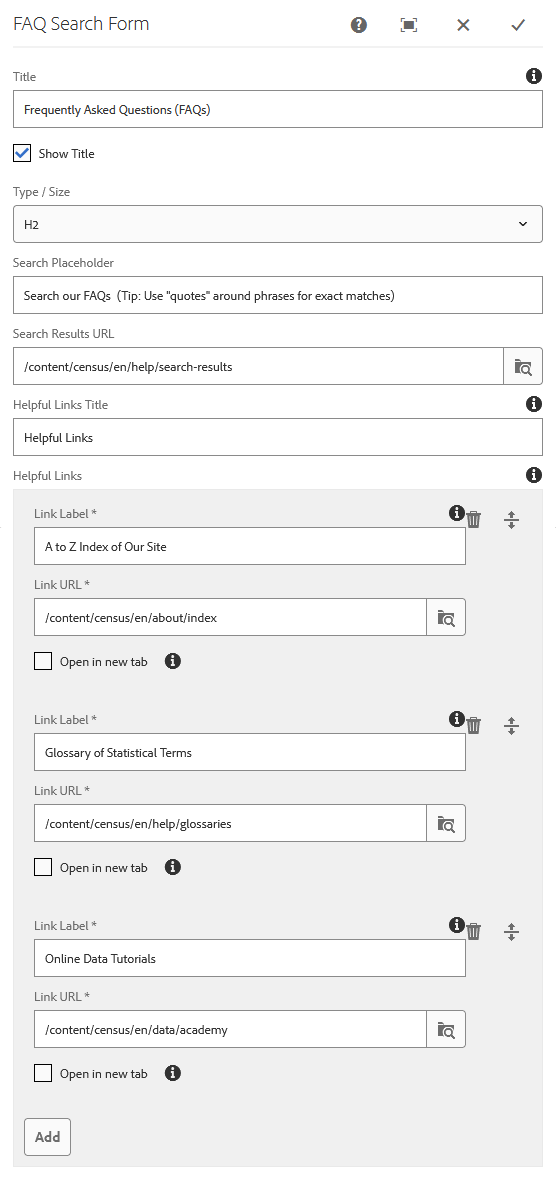The height and width of the screenshot is (1184, 556).
Task: Show info for Glossary link label
Action: click(x=456, y=719)
